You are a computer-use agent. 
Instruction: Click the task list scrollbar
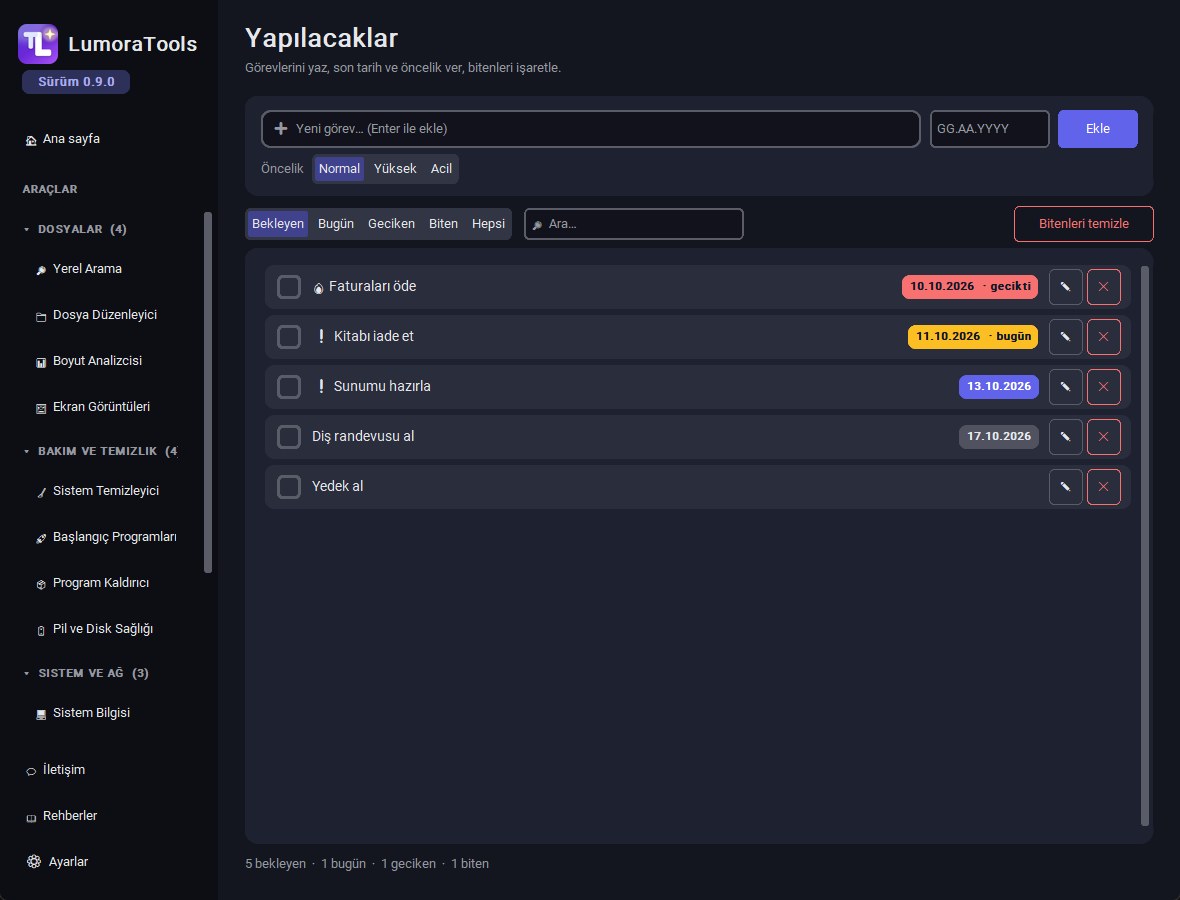1145,546
